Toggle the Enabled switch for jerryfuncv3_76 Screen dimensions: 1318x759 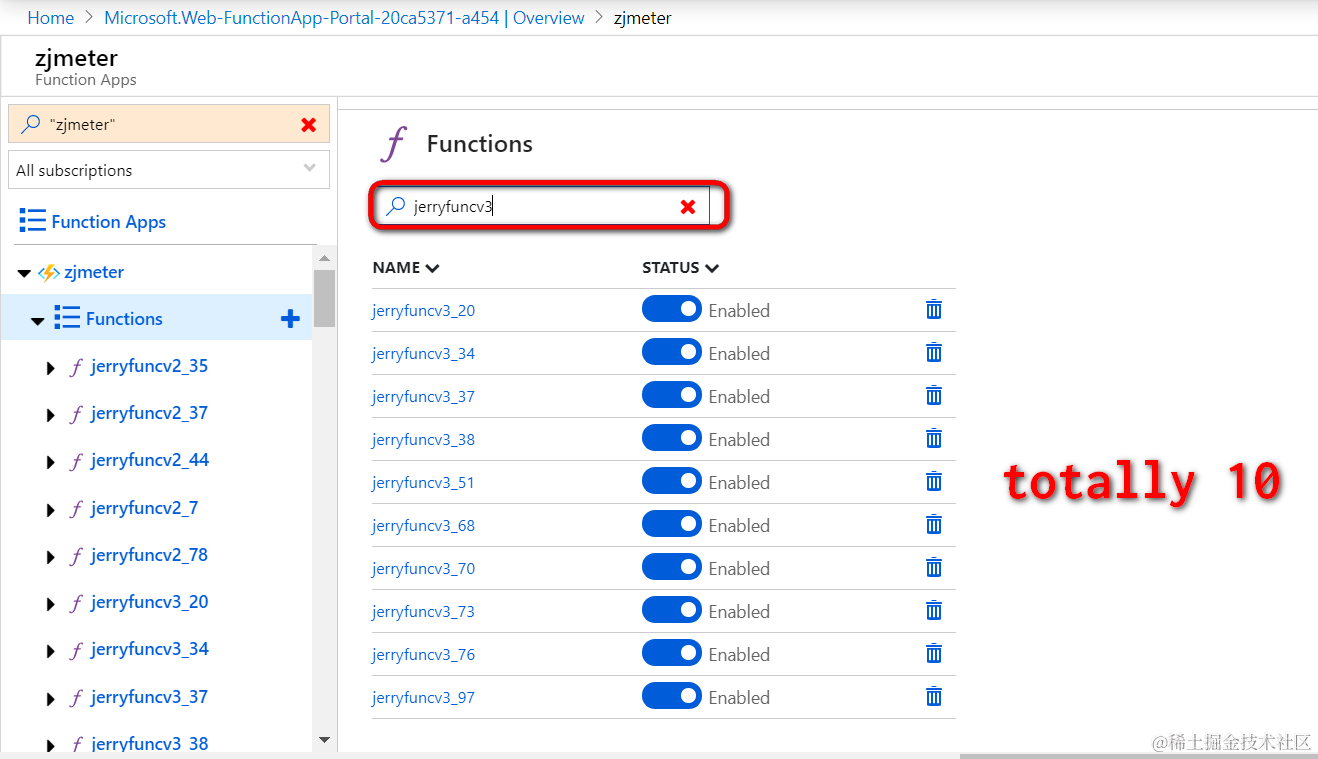672,654
